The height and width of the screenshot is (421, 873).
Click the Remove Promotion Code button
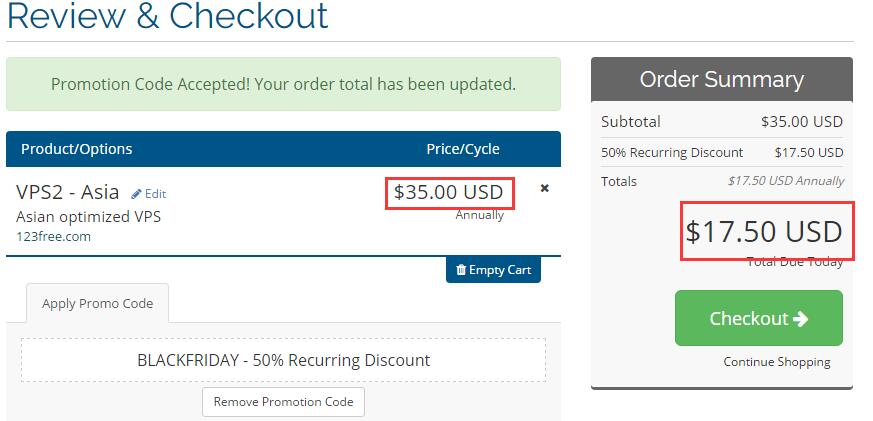(284, 402)
